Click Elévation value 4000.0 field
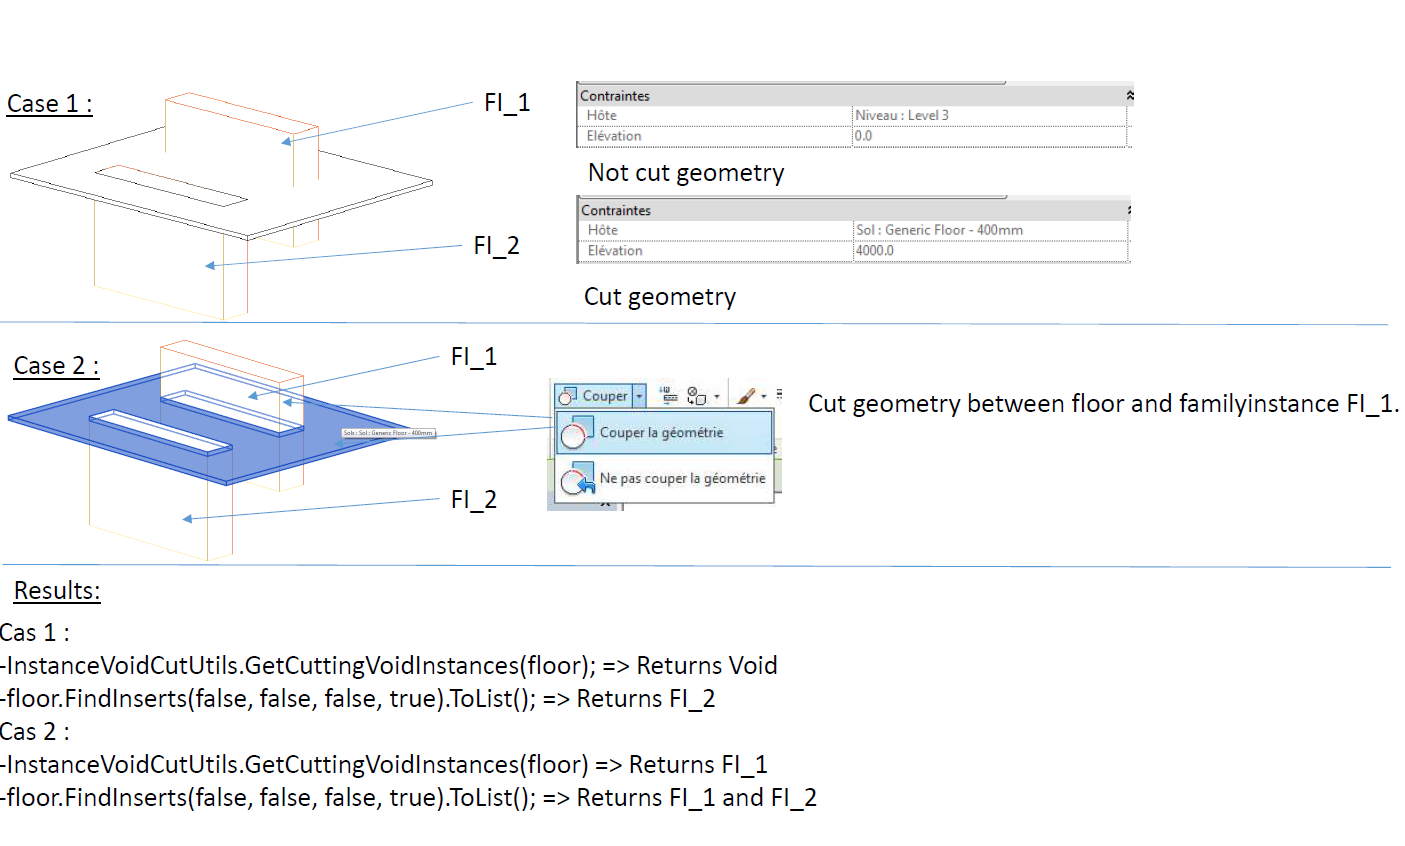This screenshot has height=846, width=1405. tap(990, 251)
